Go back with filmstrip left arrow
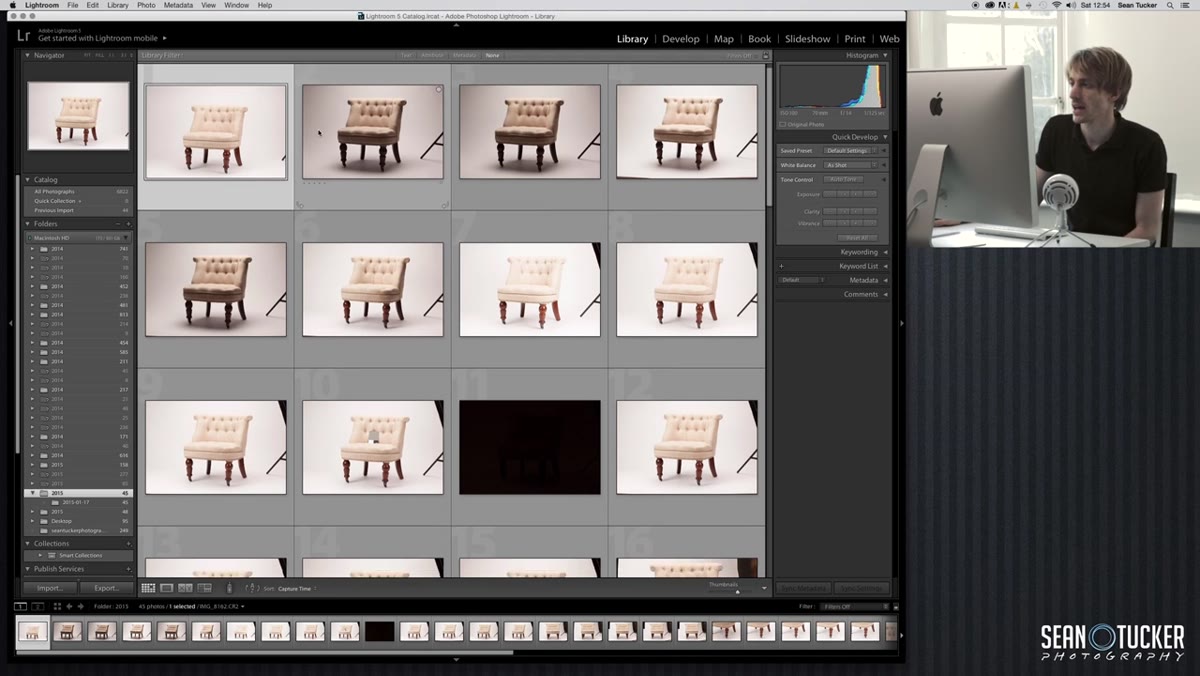Screen dimensions: 1200x676 [x=69, y=606]
